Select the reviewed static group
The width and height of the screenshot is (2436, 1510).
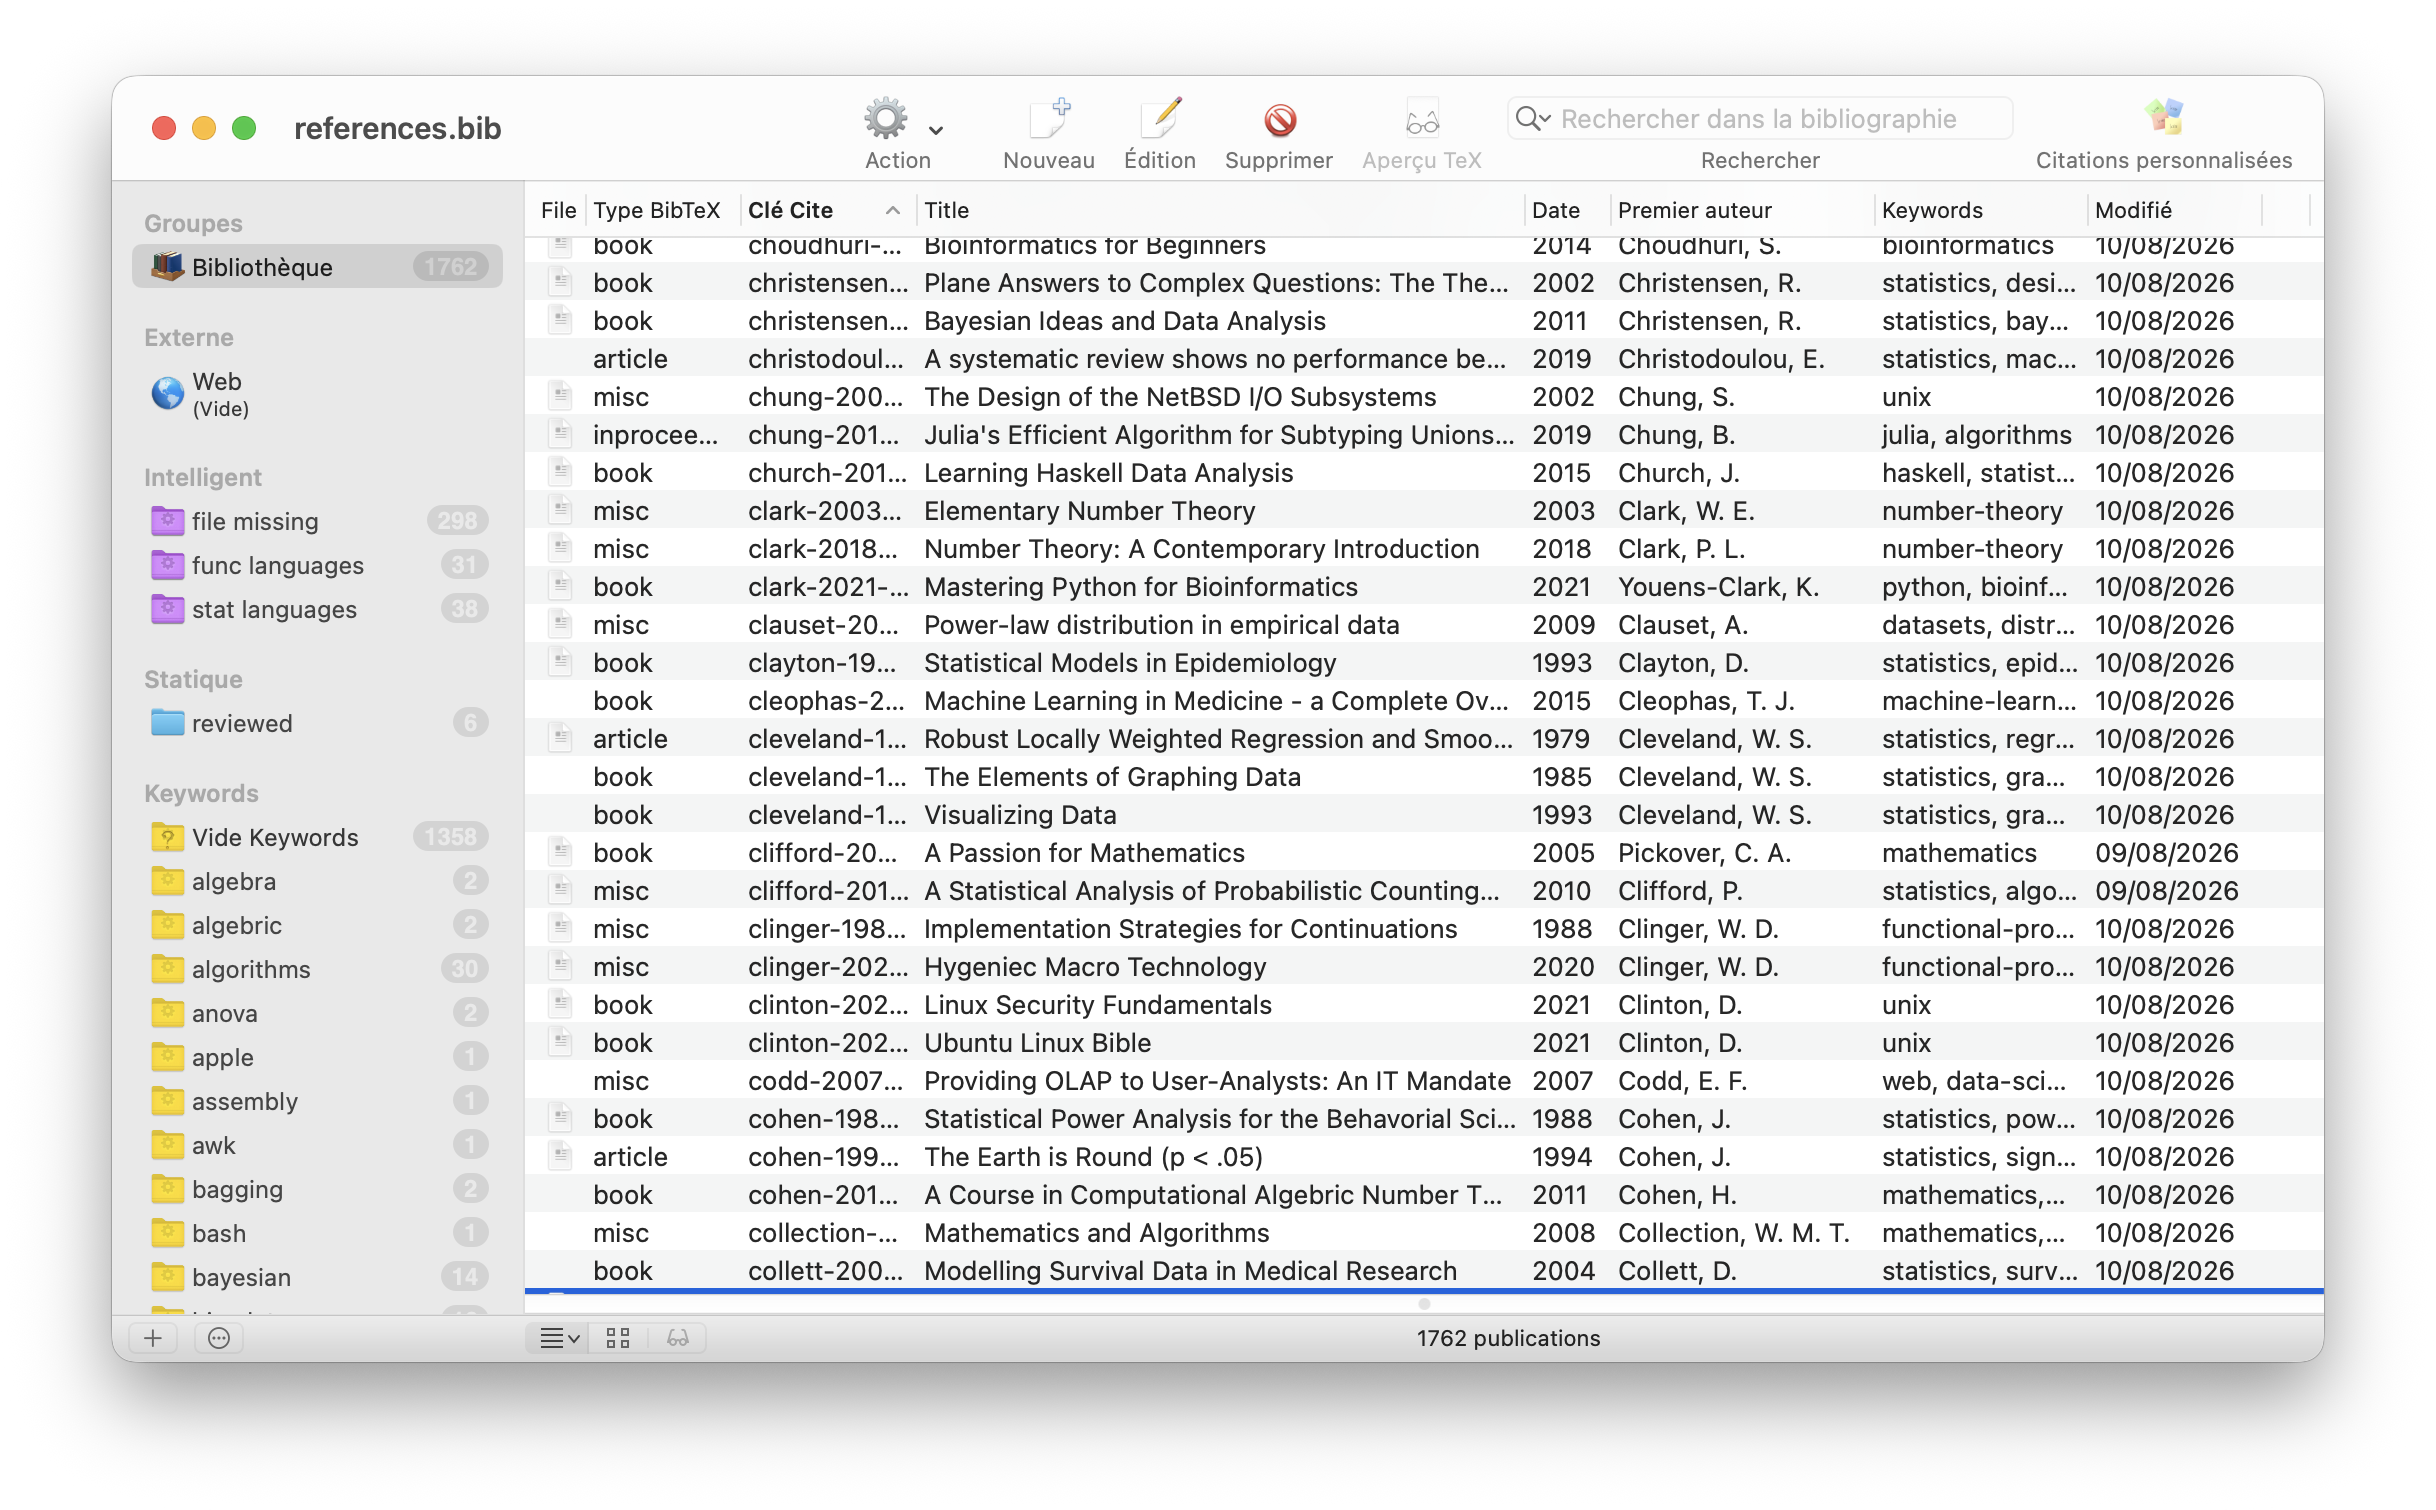click(x=317, y=723)
